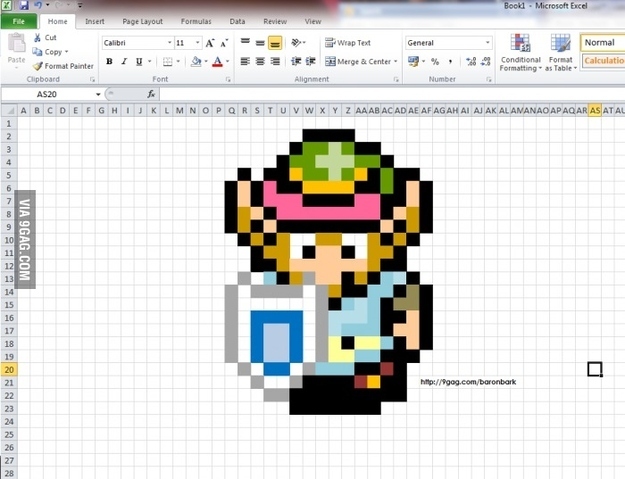The height and width of the screenshot is (479, 625).
Task: Open underline style dropdown arrow
Action: point(149,61)
